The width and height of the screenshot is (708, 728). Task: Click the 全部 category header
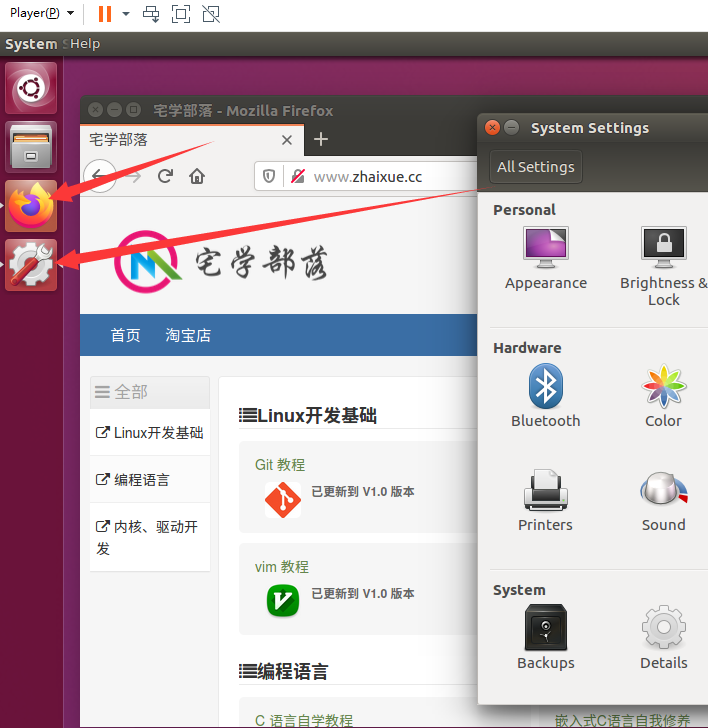tap(150, 392)
